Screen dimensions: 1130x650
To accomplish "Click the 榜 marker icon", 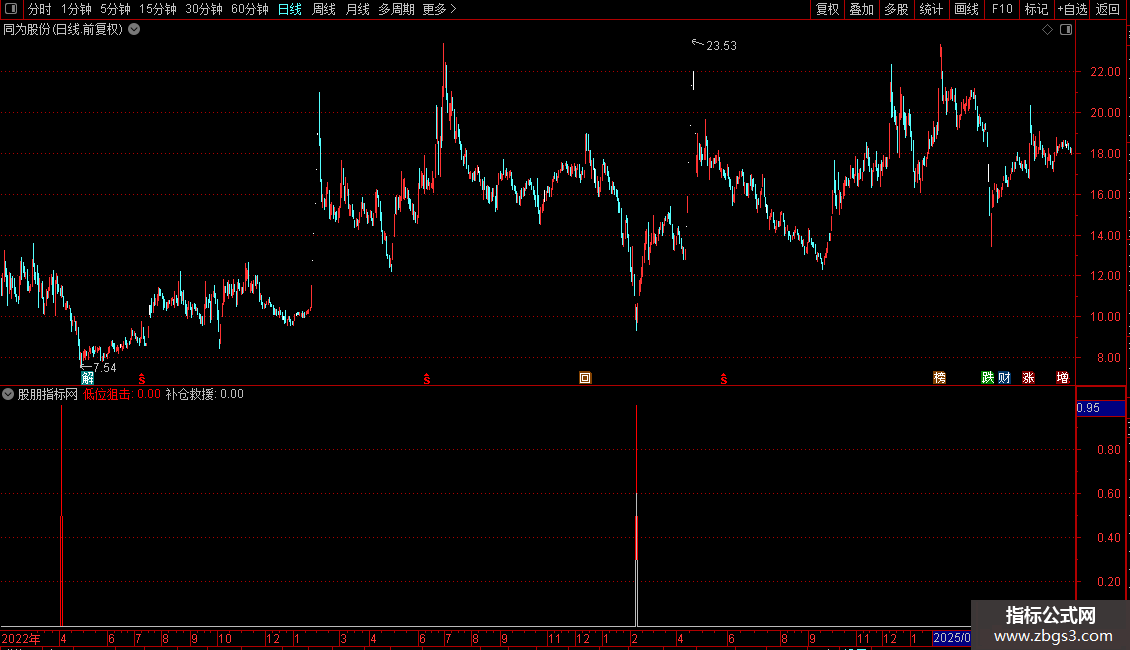I will coord(939,378).
